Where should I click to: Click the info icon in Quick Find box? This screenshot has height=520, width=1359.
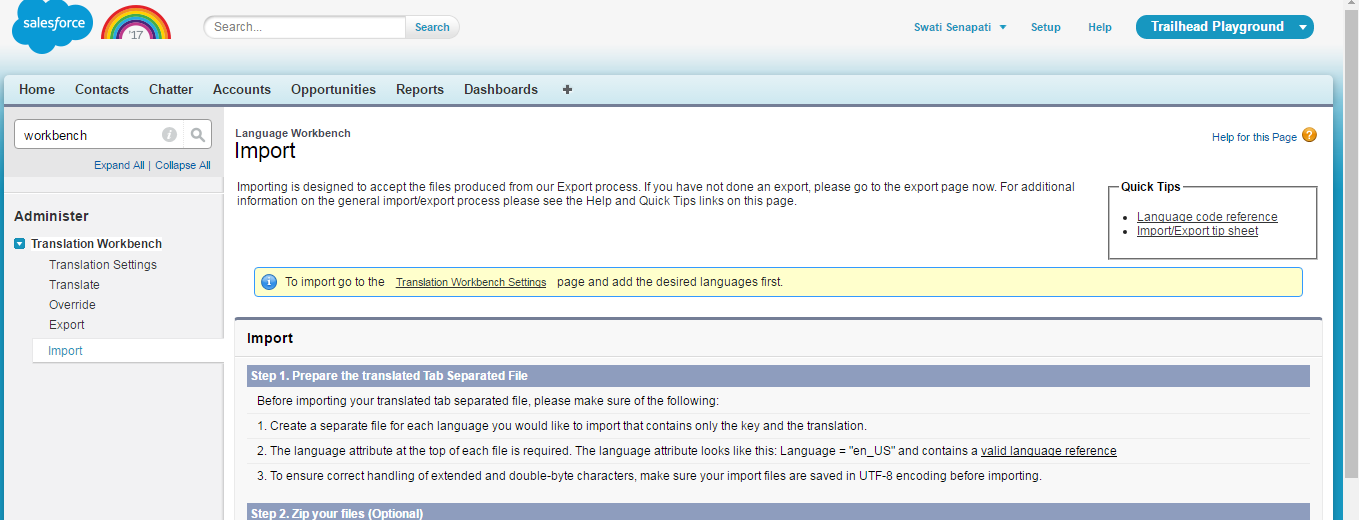pyautogui.click(x=170, y=134)
